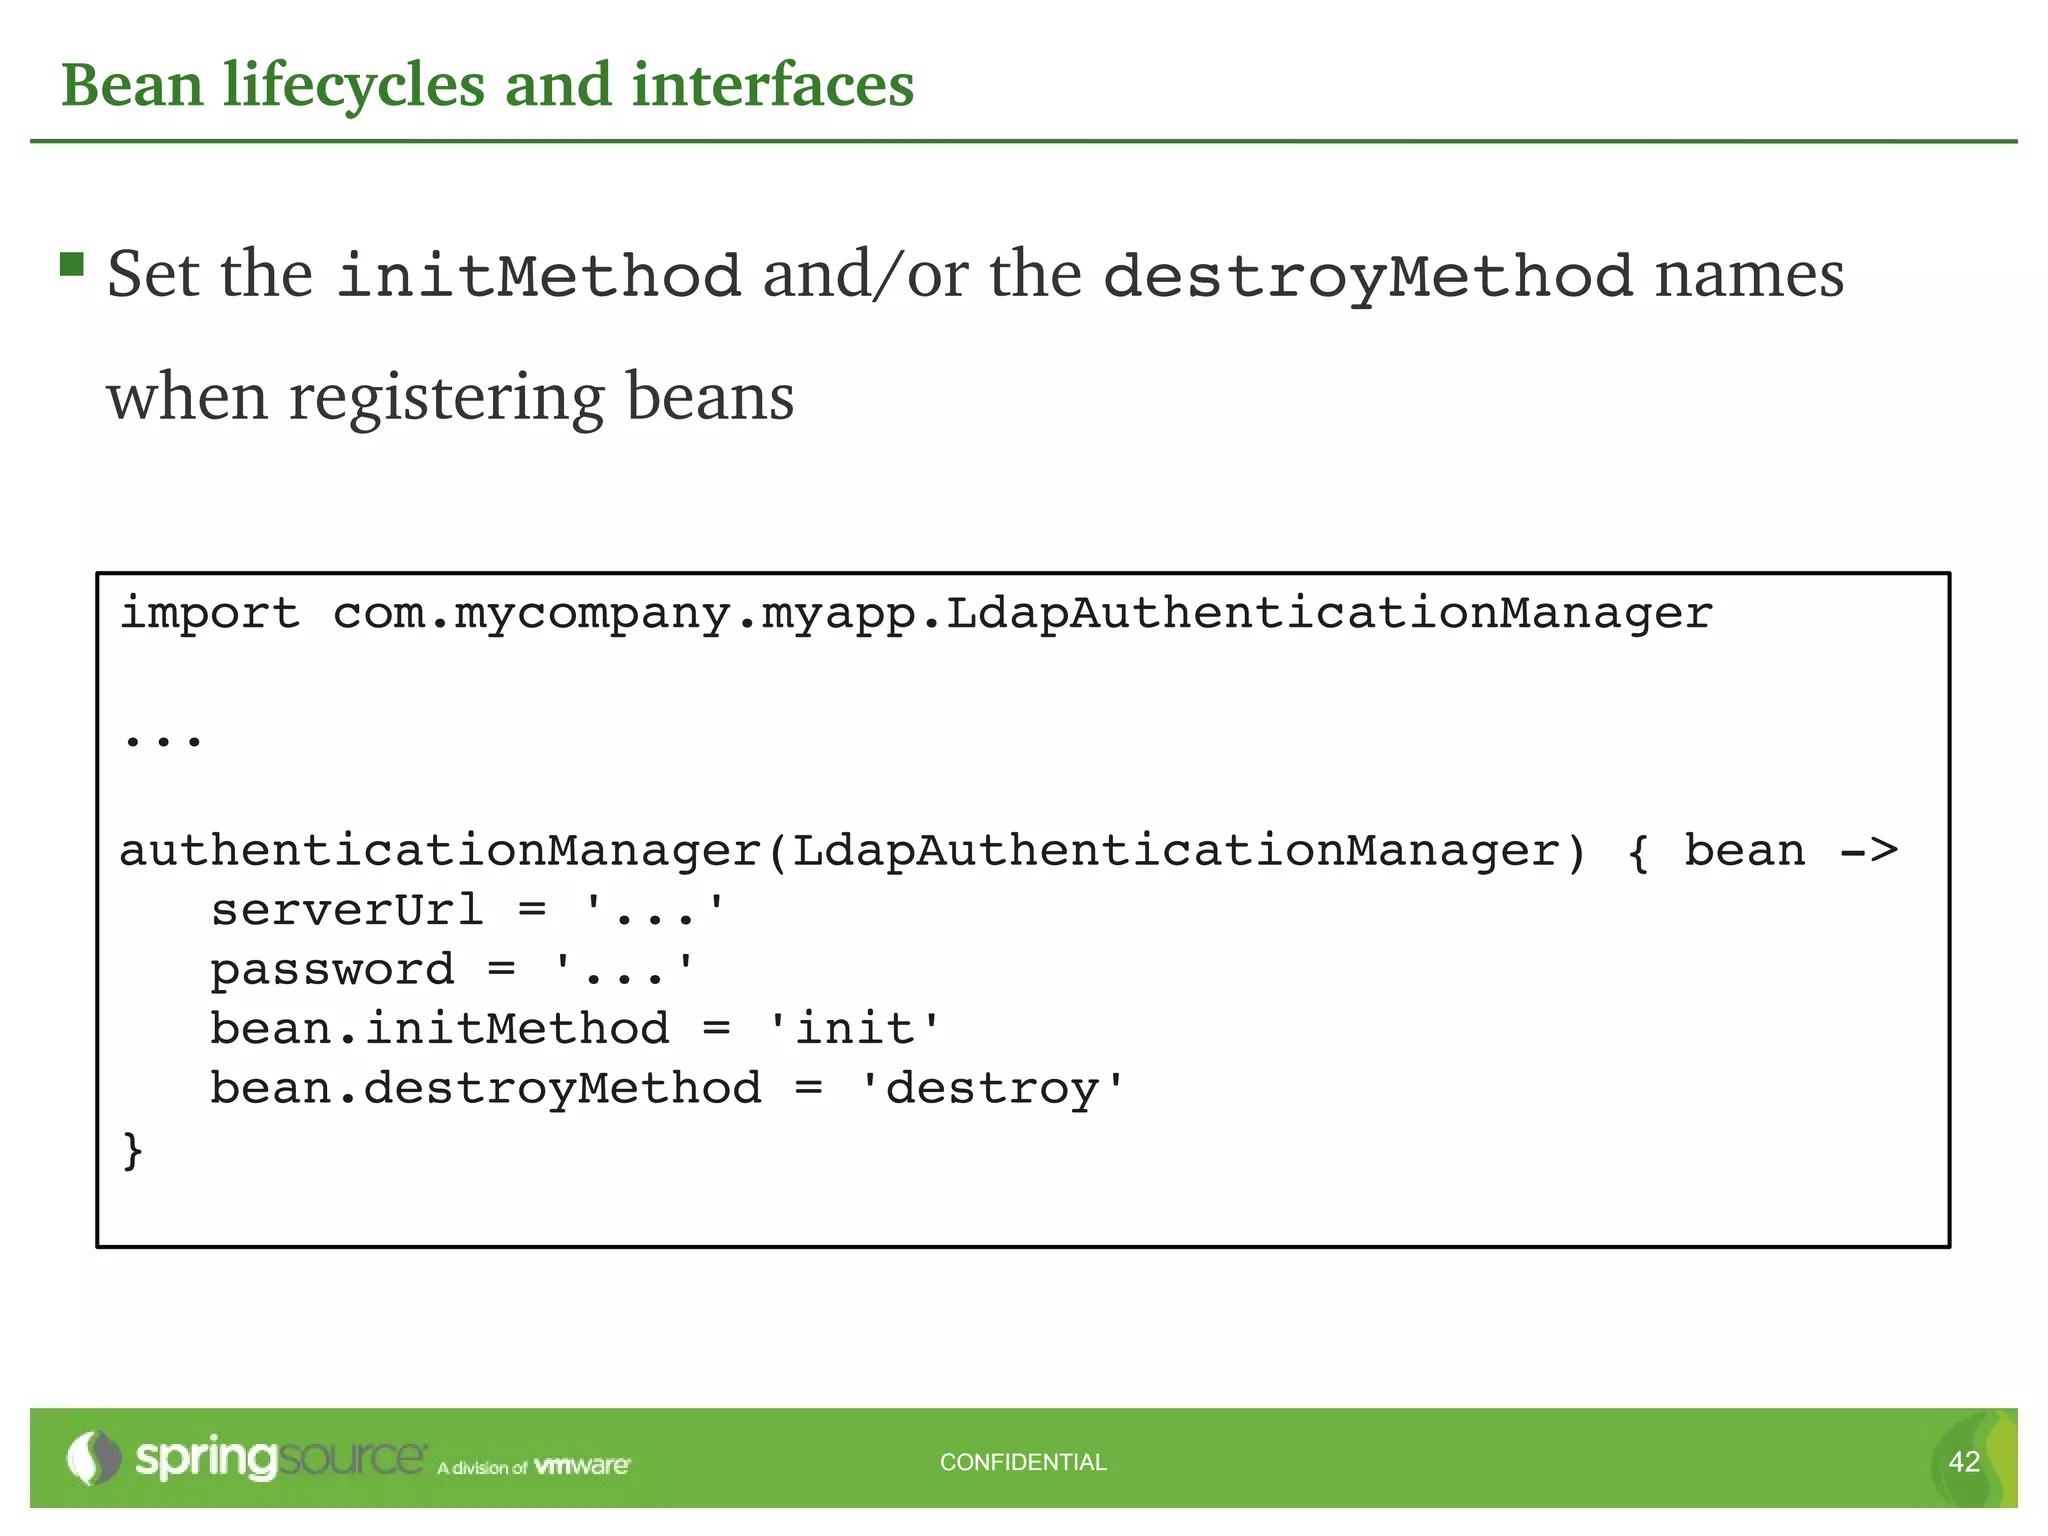Click the slide number 42
The width and height of the screenshot is (2048, 1536).
point(1964,1463)
